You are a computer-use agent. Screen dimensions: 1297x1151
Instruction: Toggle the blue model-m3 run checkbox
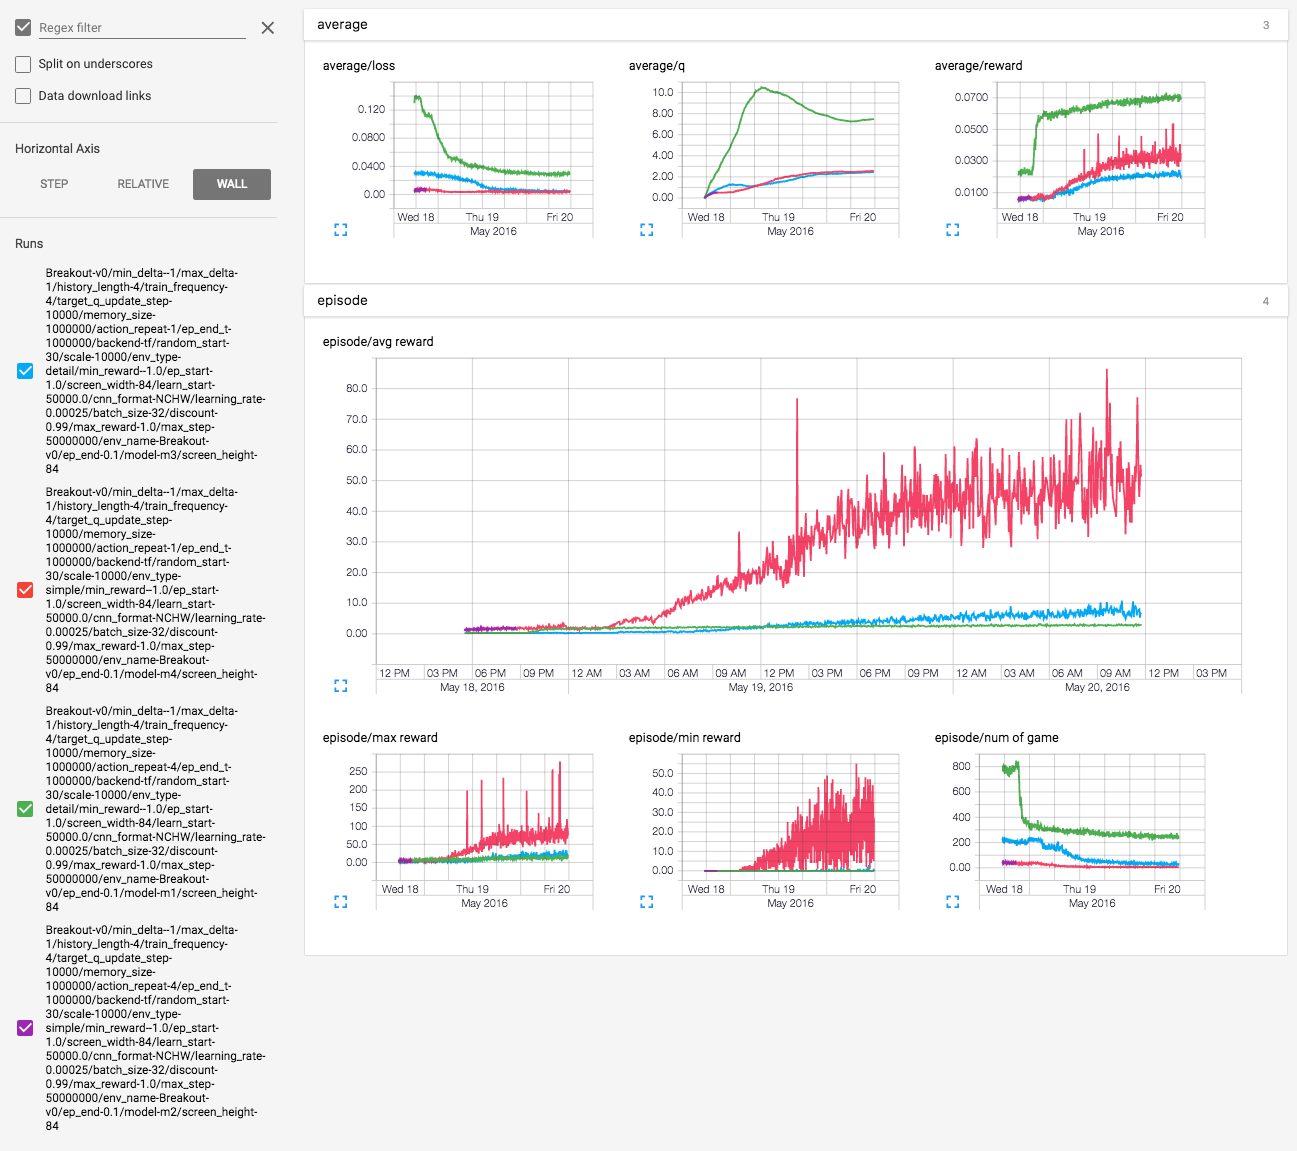[26, 371]
